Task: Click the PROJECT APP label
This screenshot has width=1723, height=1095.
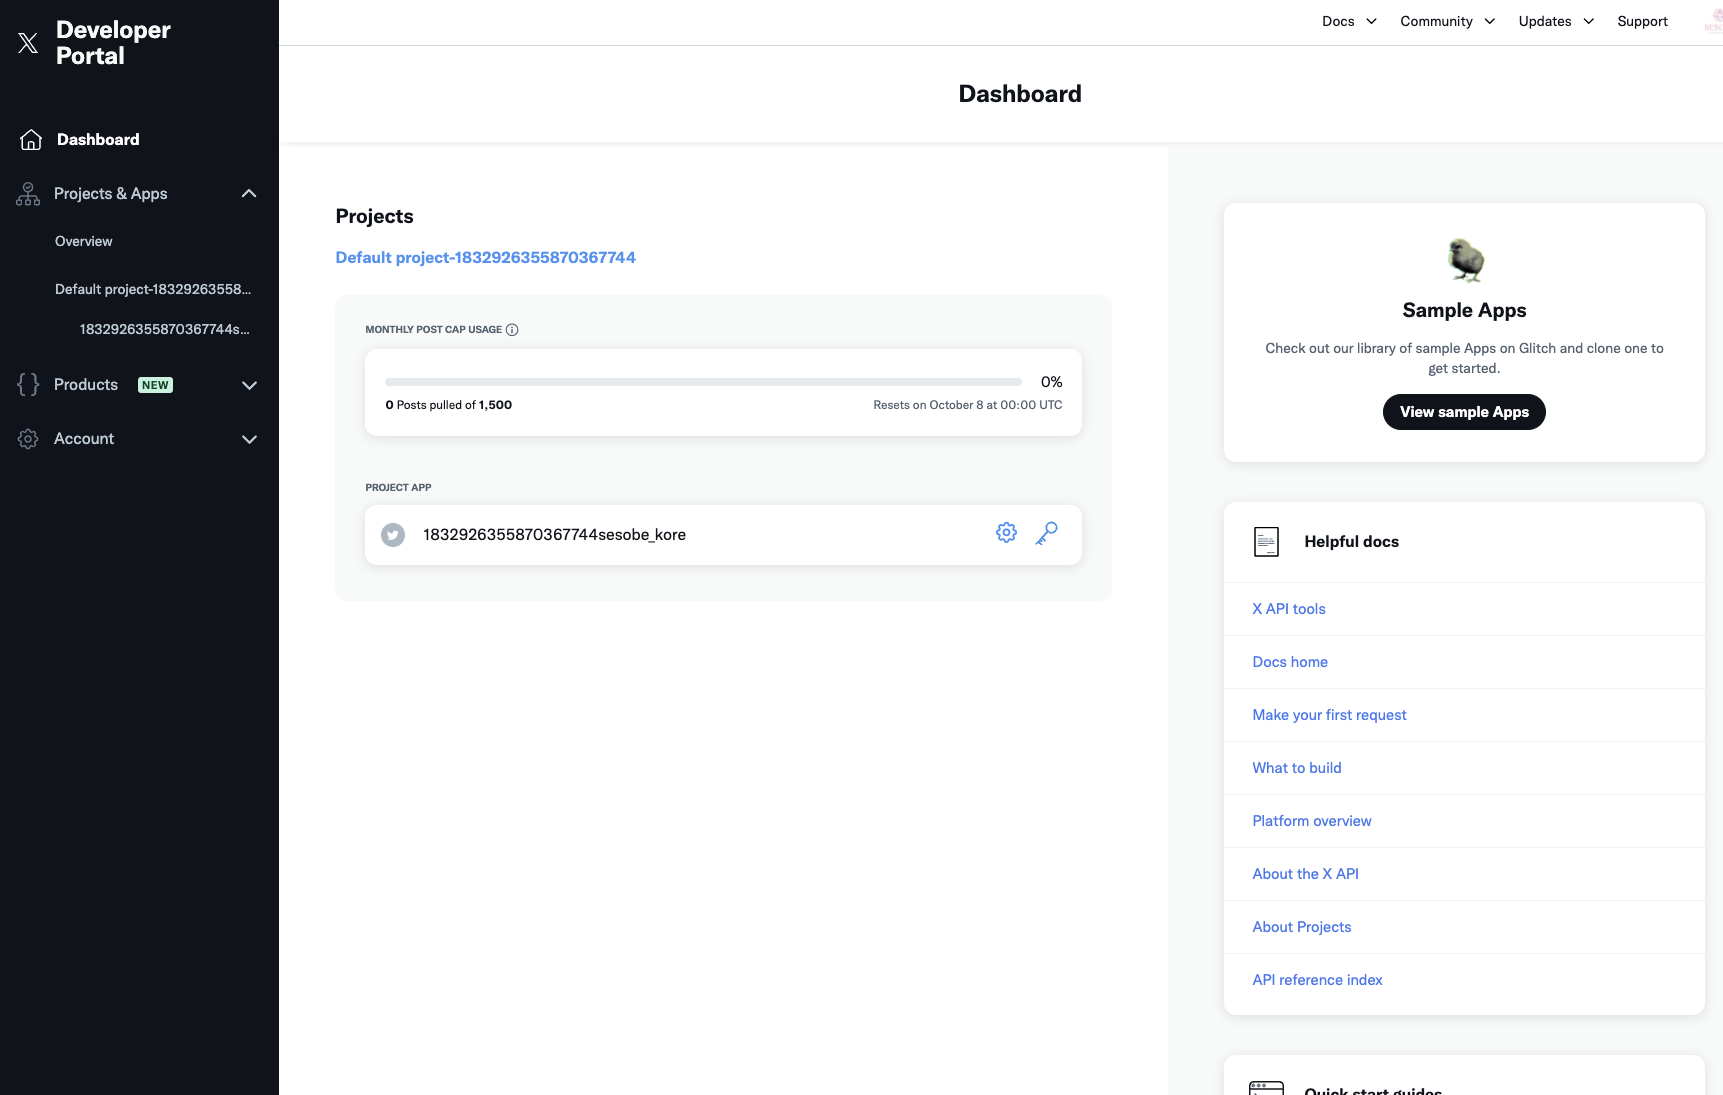Action: click(398, 488)
